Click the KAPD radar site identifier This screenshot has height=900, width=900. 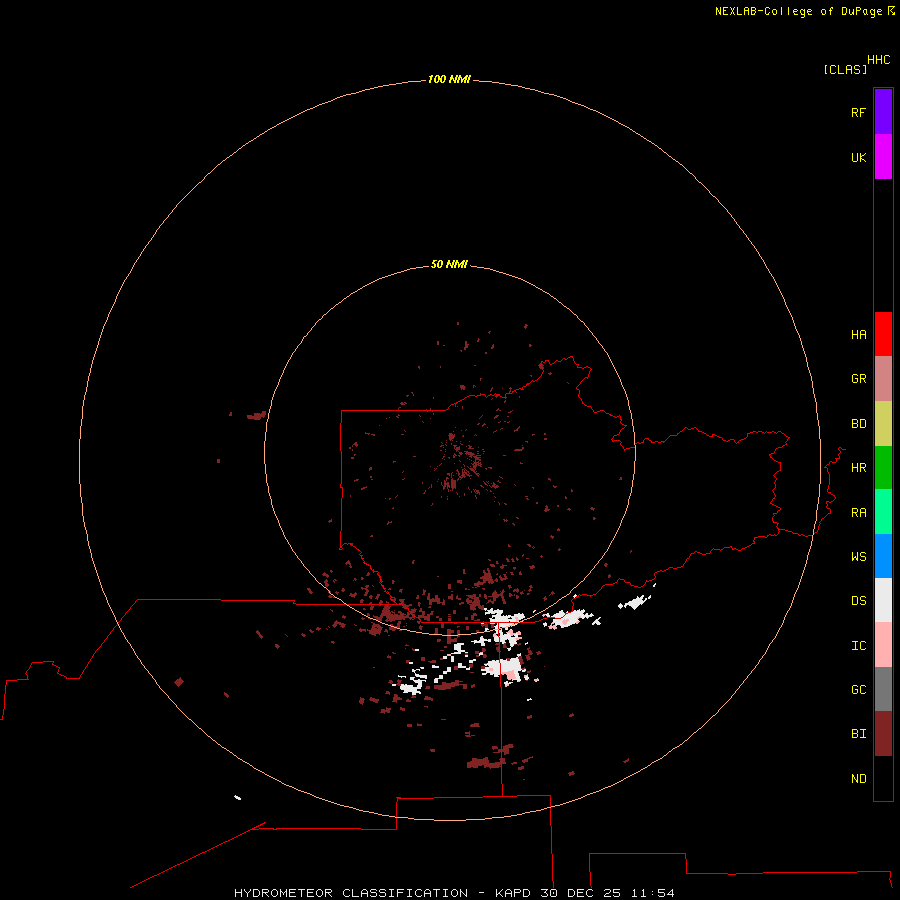(x=513, y=893)
